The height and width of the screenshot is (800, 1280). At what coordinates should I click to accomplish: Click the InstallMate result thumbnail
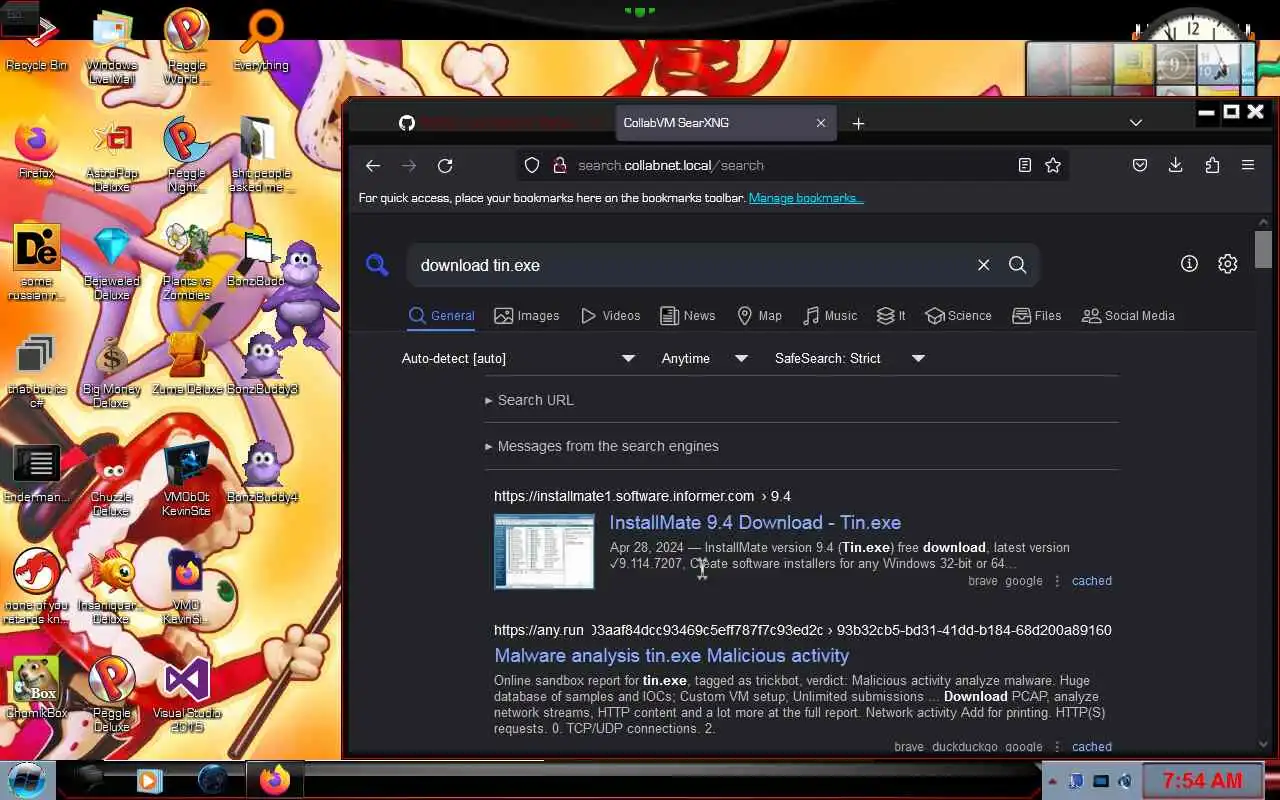544,552
